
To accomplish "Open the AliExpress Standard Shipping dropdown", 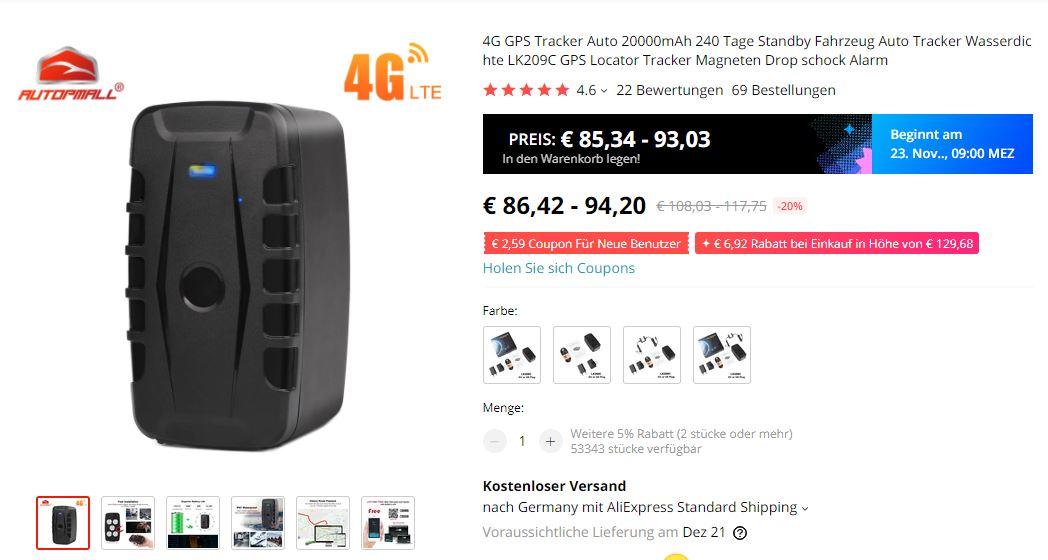I will coord(805,509).
